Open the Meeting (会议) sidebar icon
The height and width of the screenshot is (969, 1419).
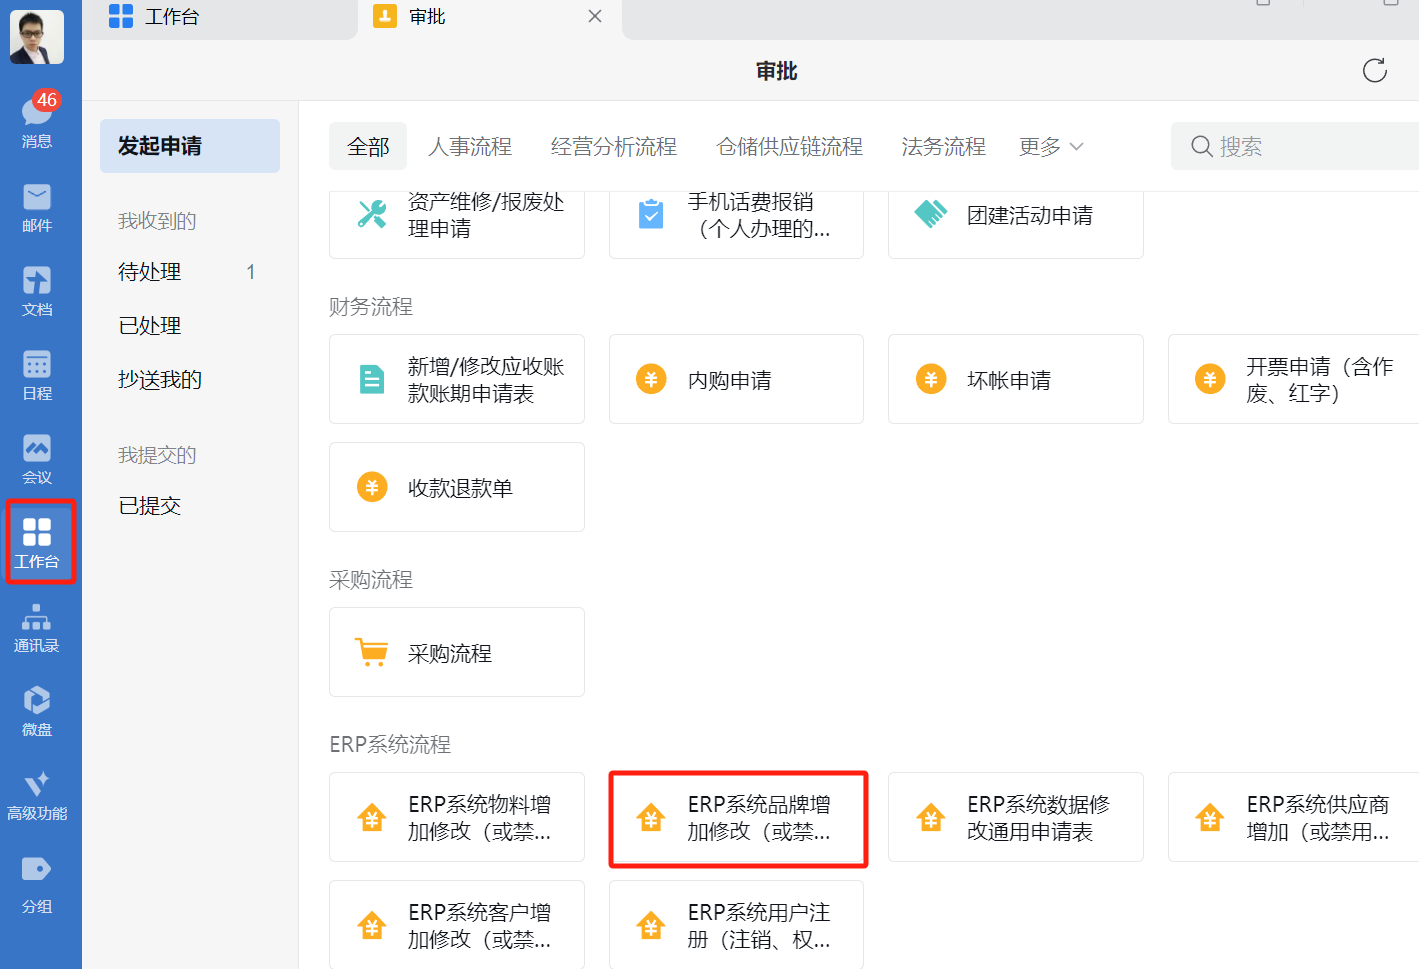(37, 459)
